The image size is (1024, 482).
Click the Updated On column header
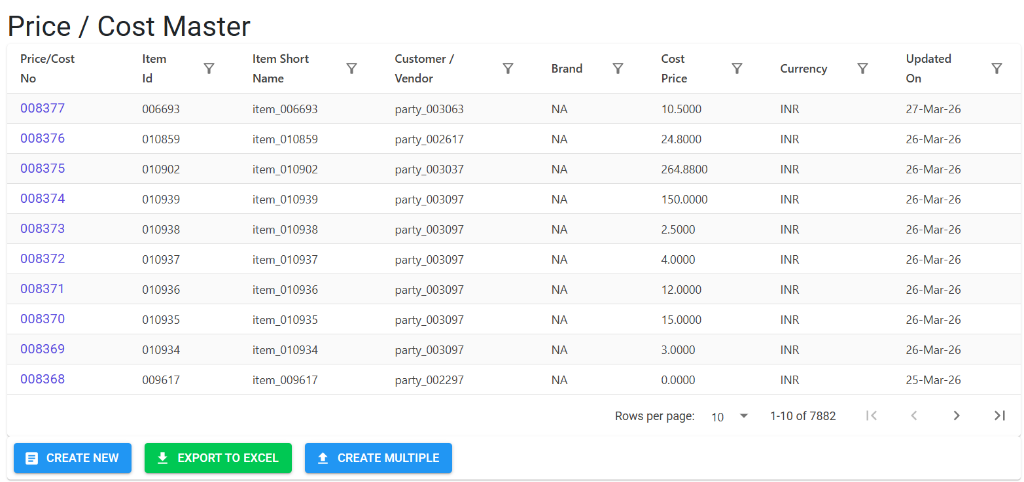tap(928, 69)
